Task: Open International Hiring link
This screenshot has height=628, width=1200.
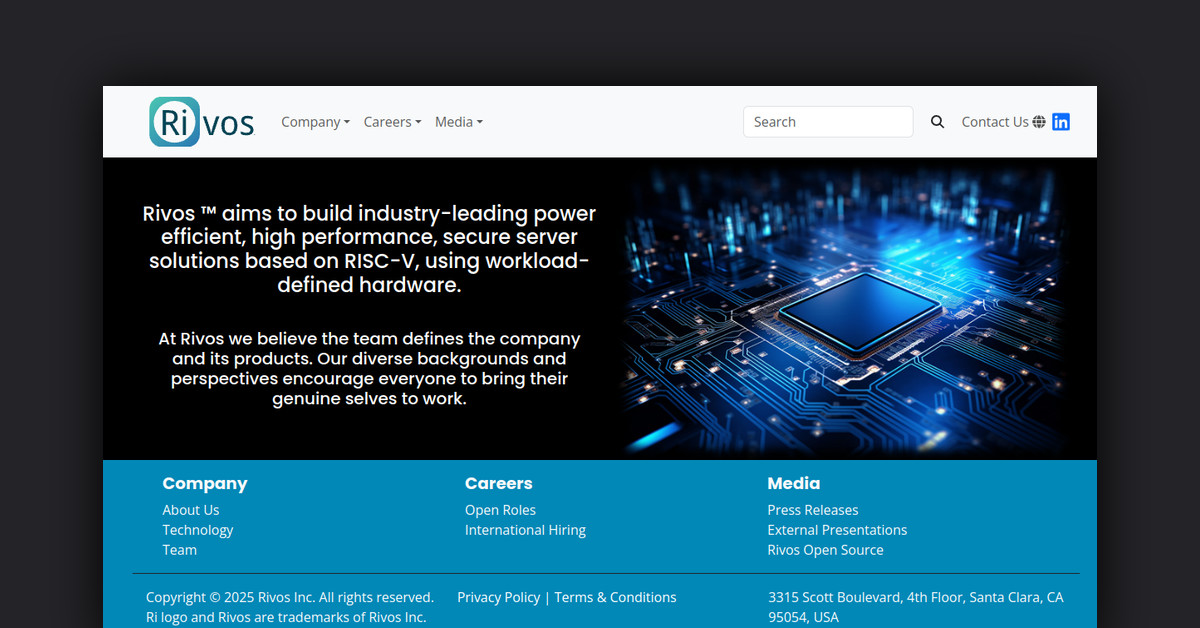Action: click(525, 530)
